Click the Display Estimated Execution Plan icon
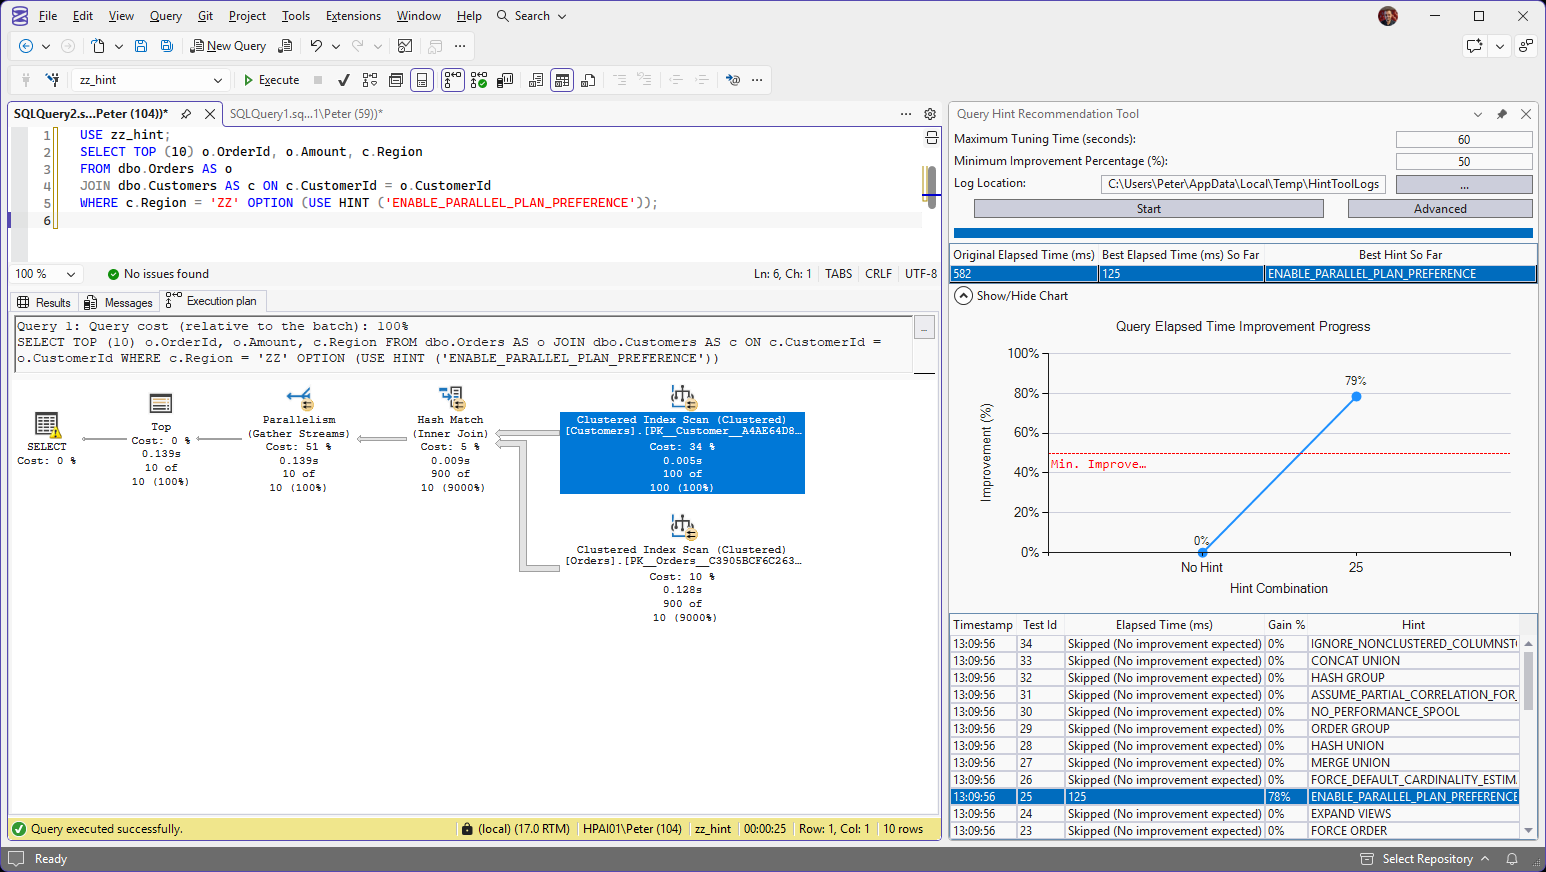Screen dimensions: 1546x872 point(370,80)
